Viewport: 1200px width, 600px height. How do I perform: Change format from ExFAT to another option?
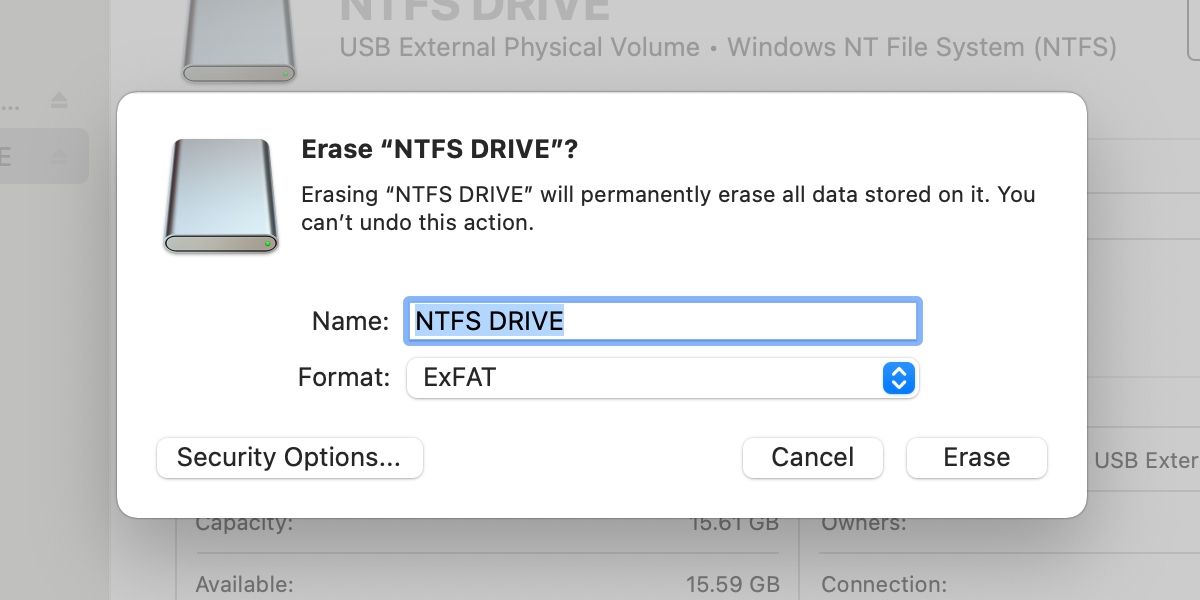[x=663, y=378]
